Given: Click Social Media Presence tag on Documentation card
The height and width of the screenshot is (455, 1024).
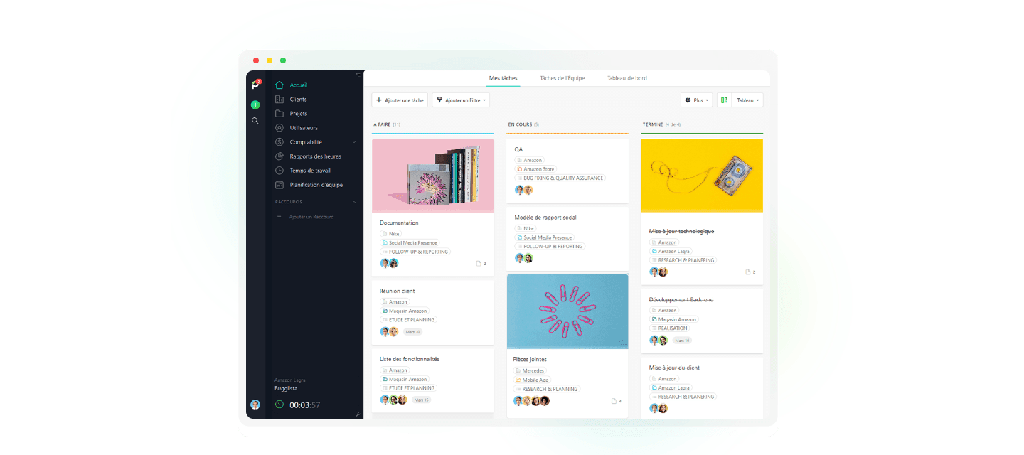Looking at the screenshot, I should click(410, 242).
